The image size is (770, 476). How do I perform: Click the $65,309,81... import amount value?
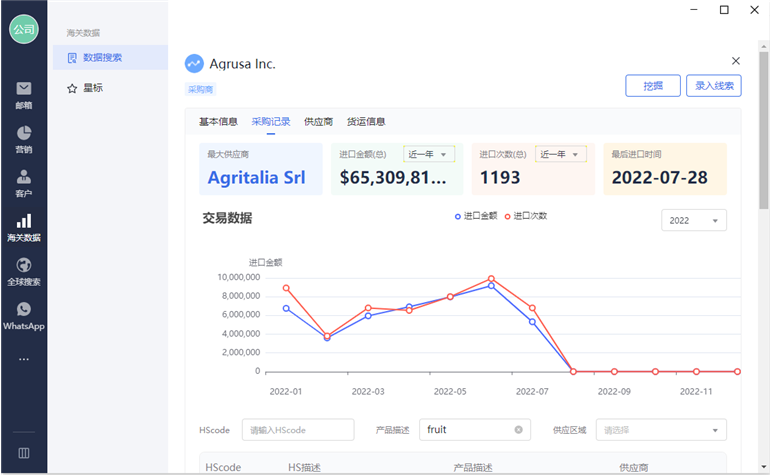coord(393,178)
